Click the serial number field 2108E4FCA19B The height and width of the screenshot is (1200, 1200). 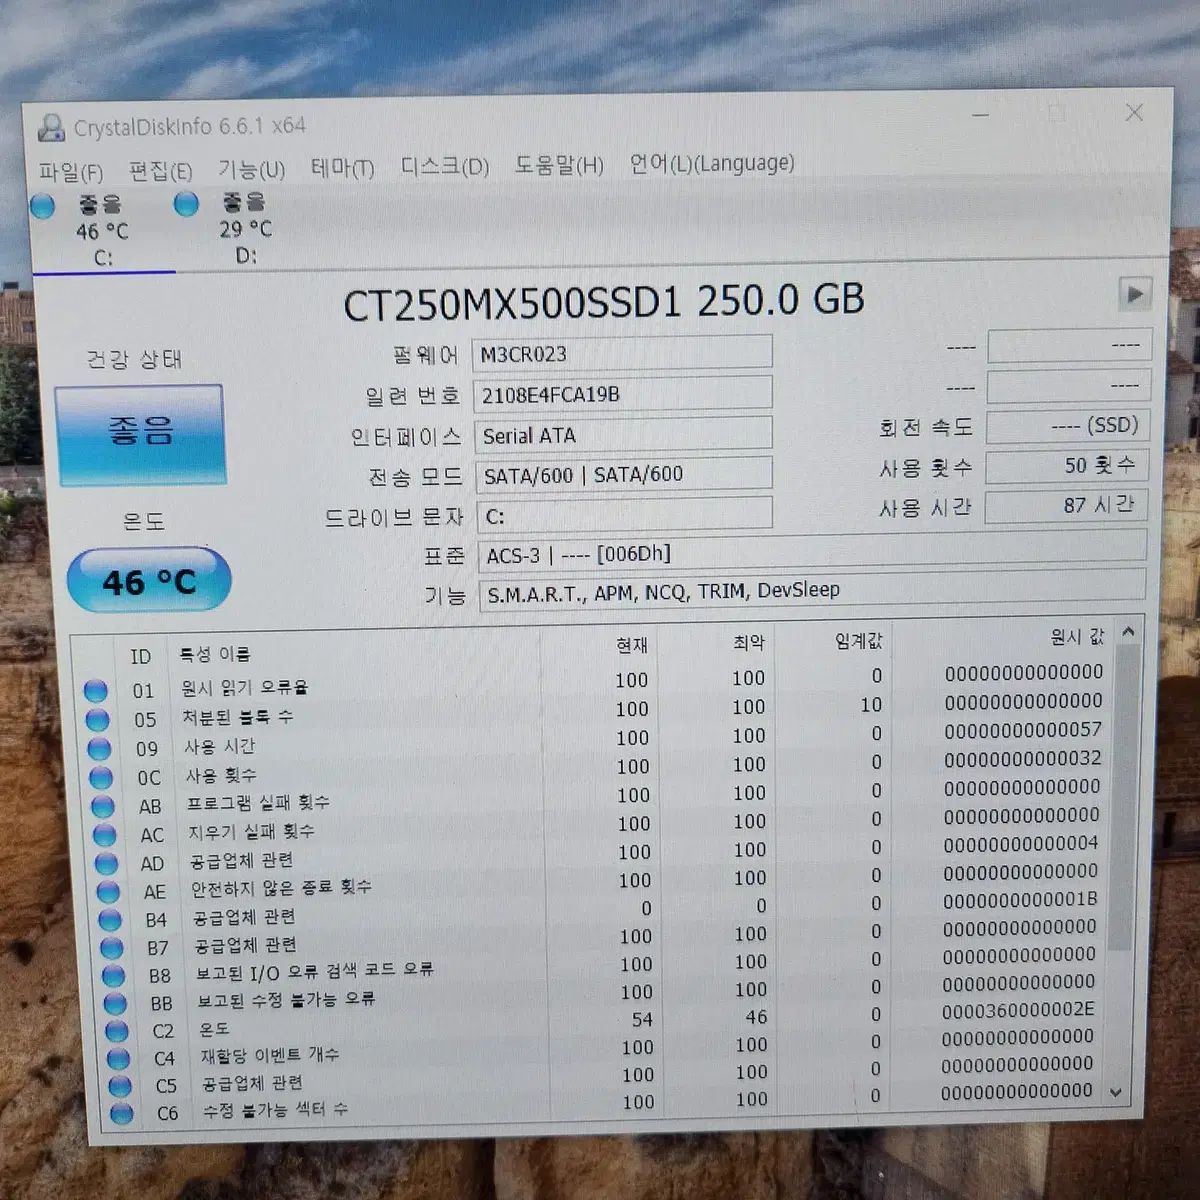pyautogui.click(x=622, y=394)
